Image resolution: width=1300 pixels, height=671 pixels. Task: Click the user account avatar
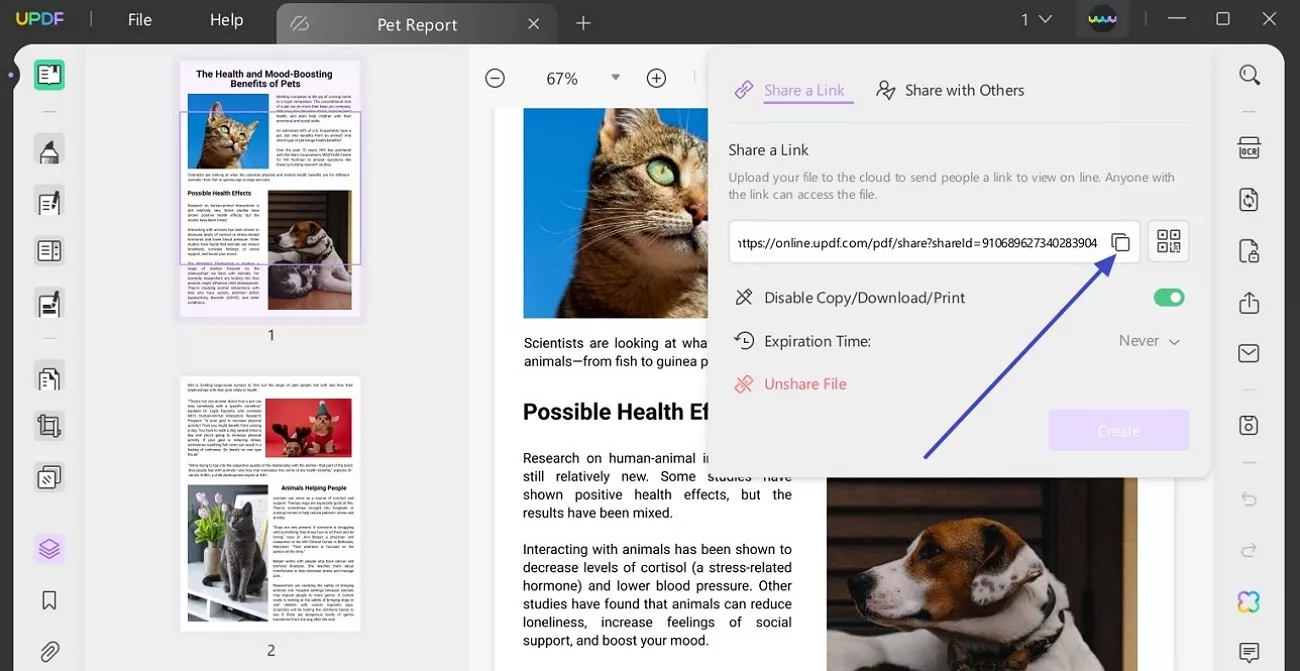(x=1102, y=20)
